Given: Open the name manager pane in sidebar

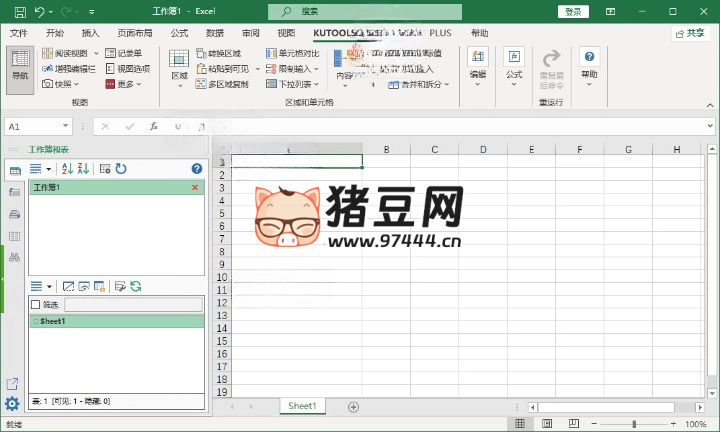Looking at the screenshot, I should (14, 214).
